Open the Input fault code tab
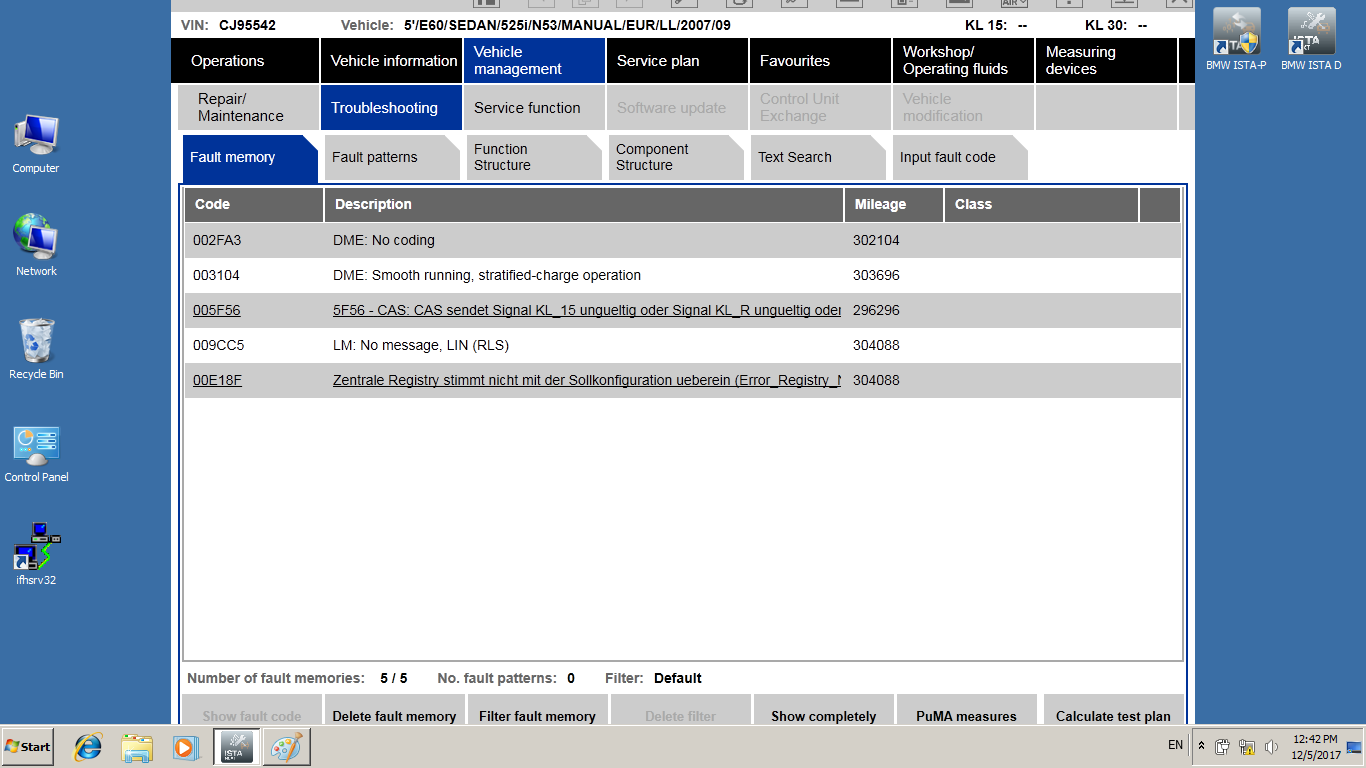The width and height of the screenshot is (1366, 768). coord(947,157)
